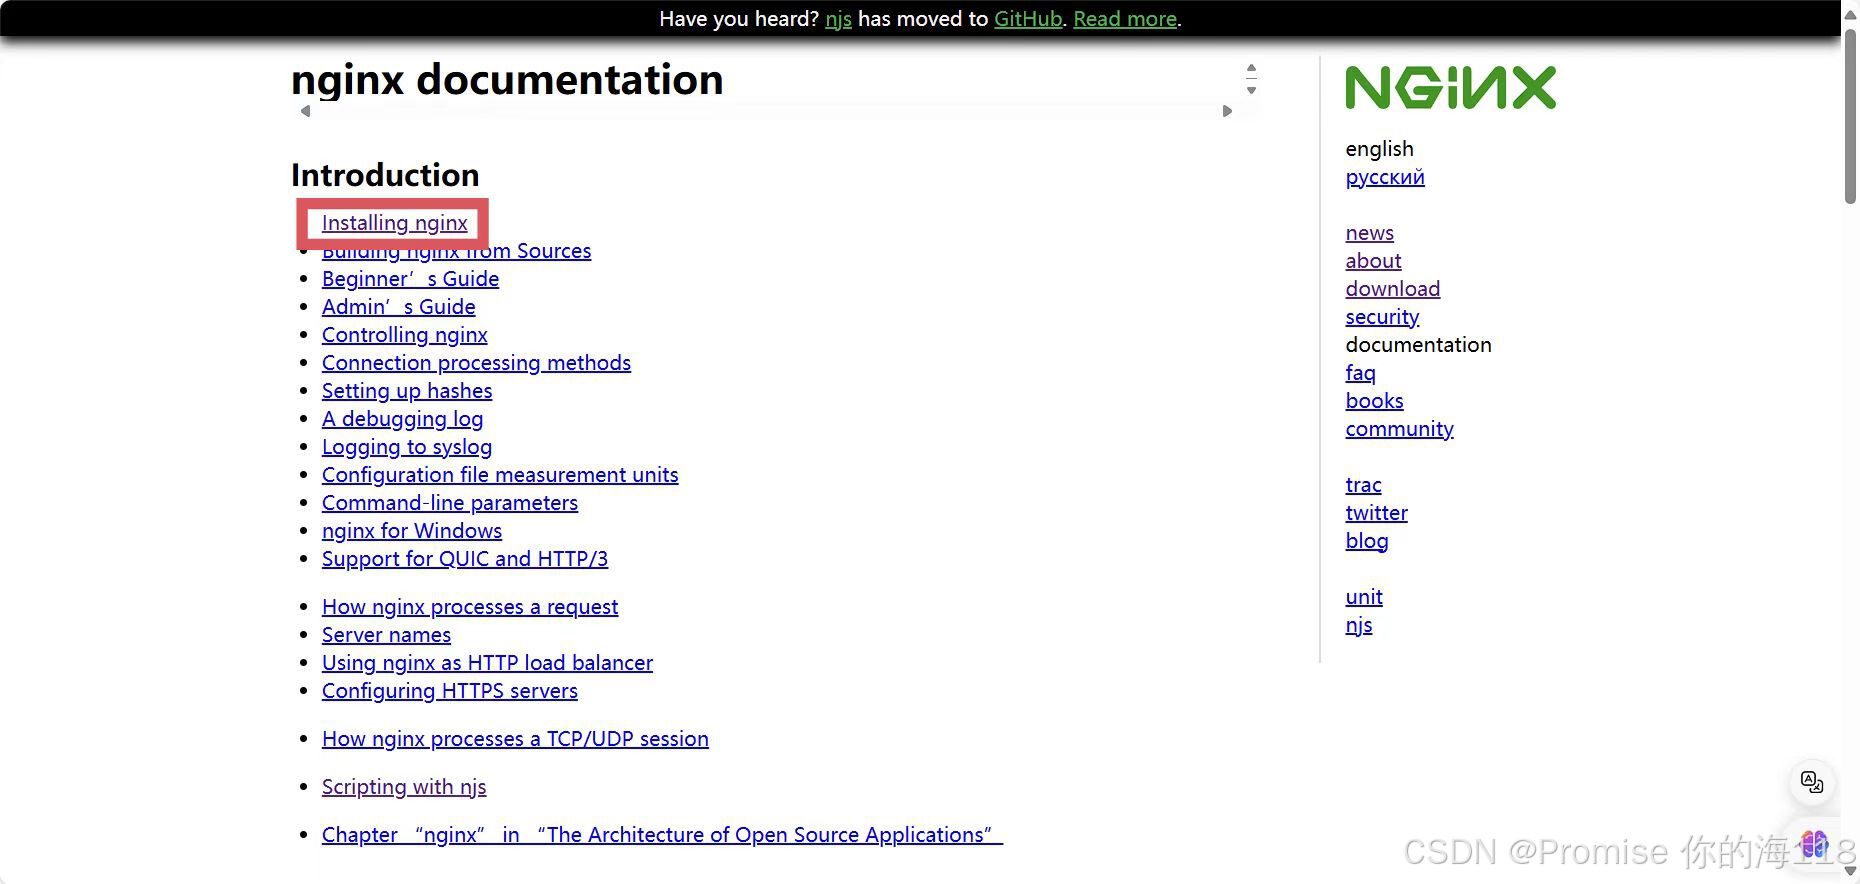Click Read more in top banner
Viewport: 1860px width, 884px height.
[x=1125, y=19]
